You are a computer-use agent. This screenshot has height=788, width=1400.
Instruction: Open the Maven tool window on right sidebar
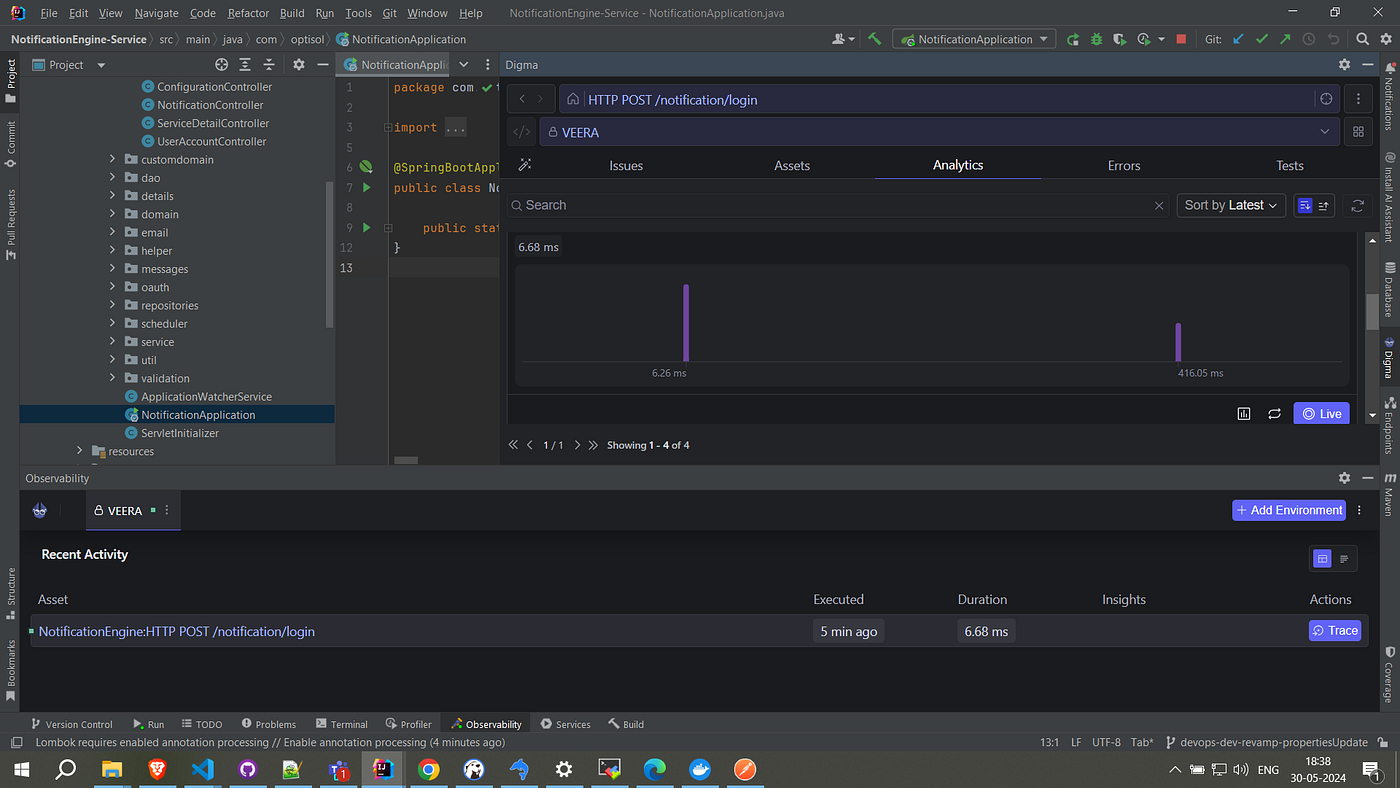(1389, 494)
